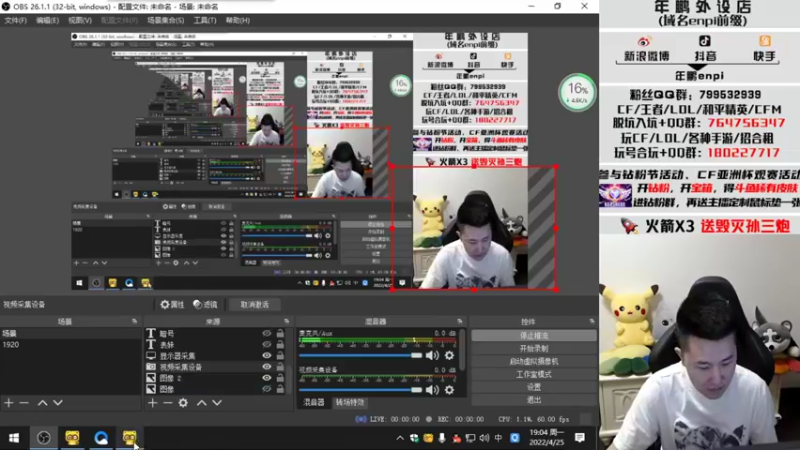Mute 麦克风/Aux speaker icon
800x450 pixels.
(432, 355)
